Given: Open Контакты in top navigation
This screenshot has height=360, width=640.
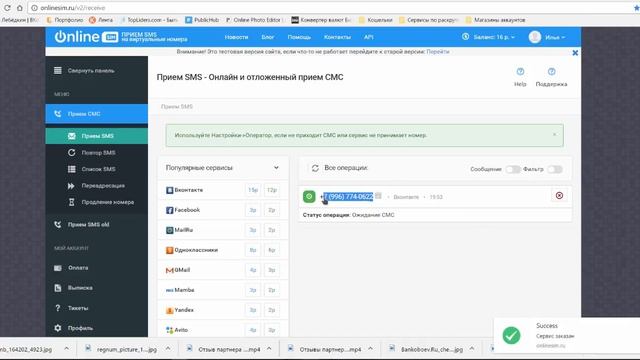Looking at the screenshot, I should [x=337, y=37].
